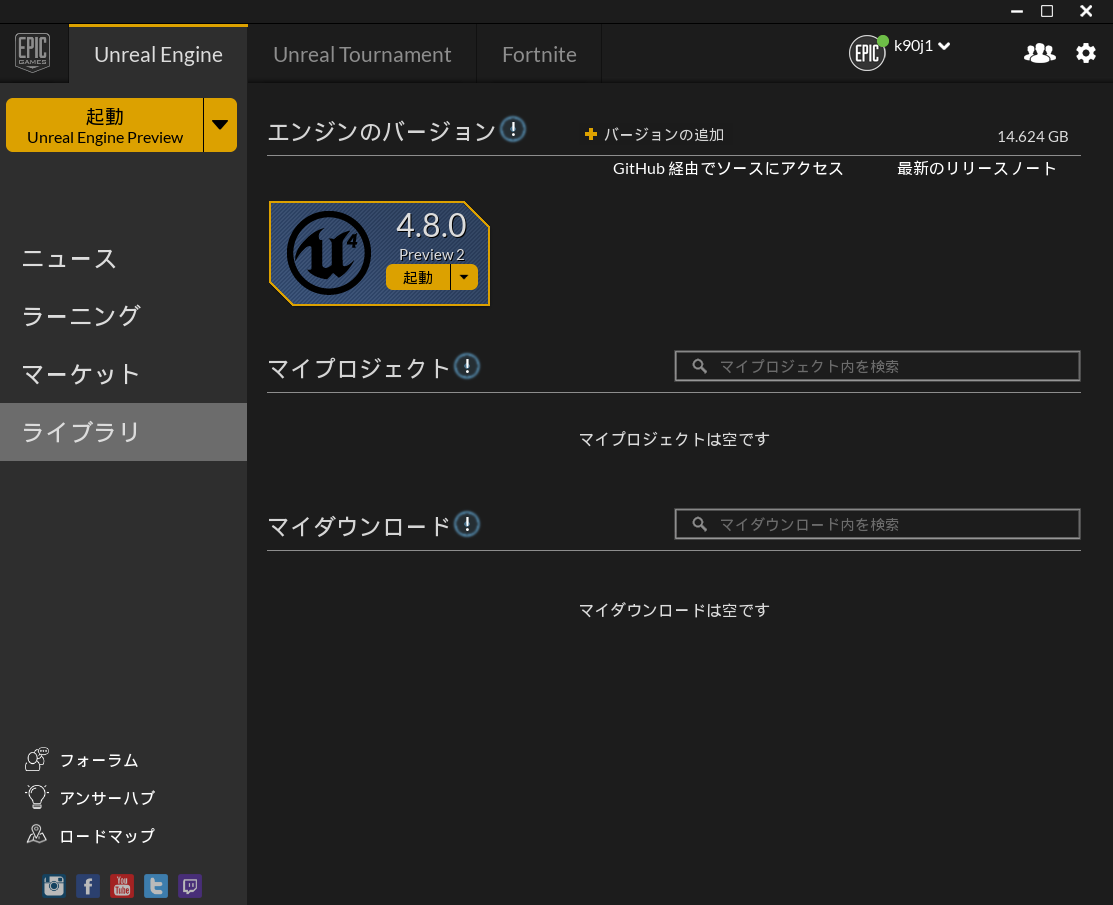This screenshot has height=905, width=1113.
Task: Switch to the Unreal Tournament tab
Action: click(x=362, y=55)
